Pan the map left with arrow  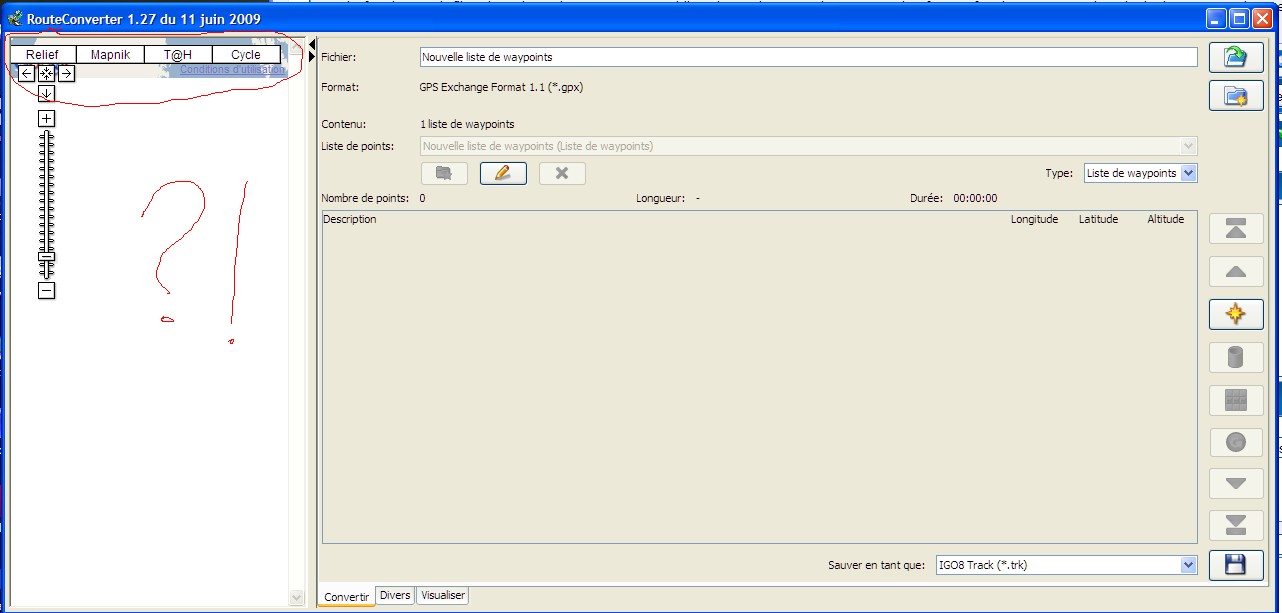pos(26,73)
